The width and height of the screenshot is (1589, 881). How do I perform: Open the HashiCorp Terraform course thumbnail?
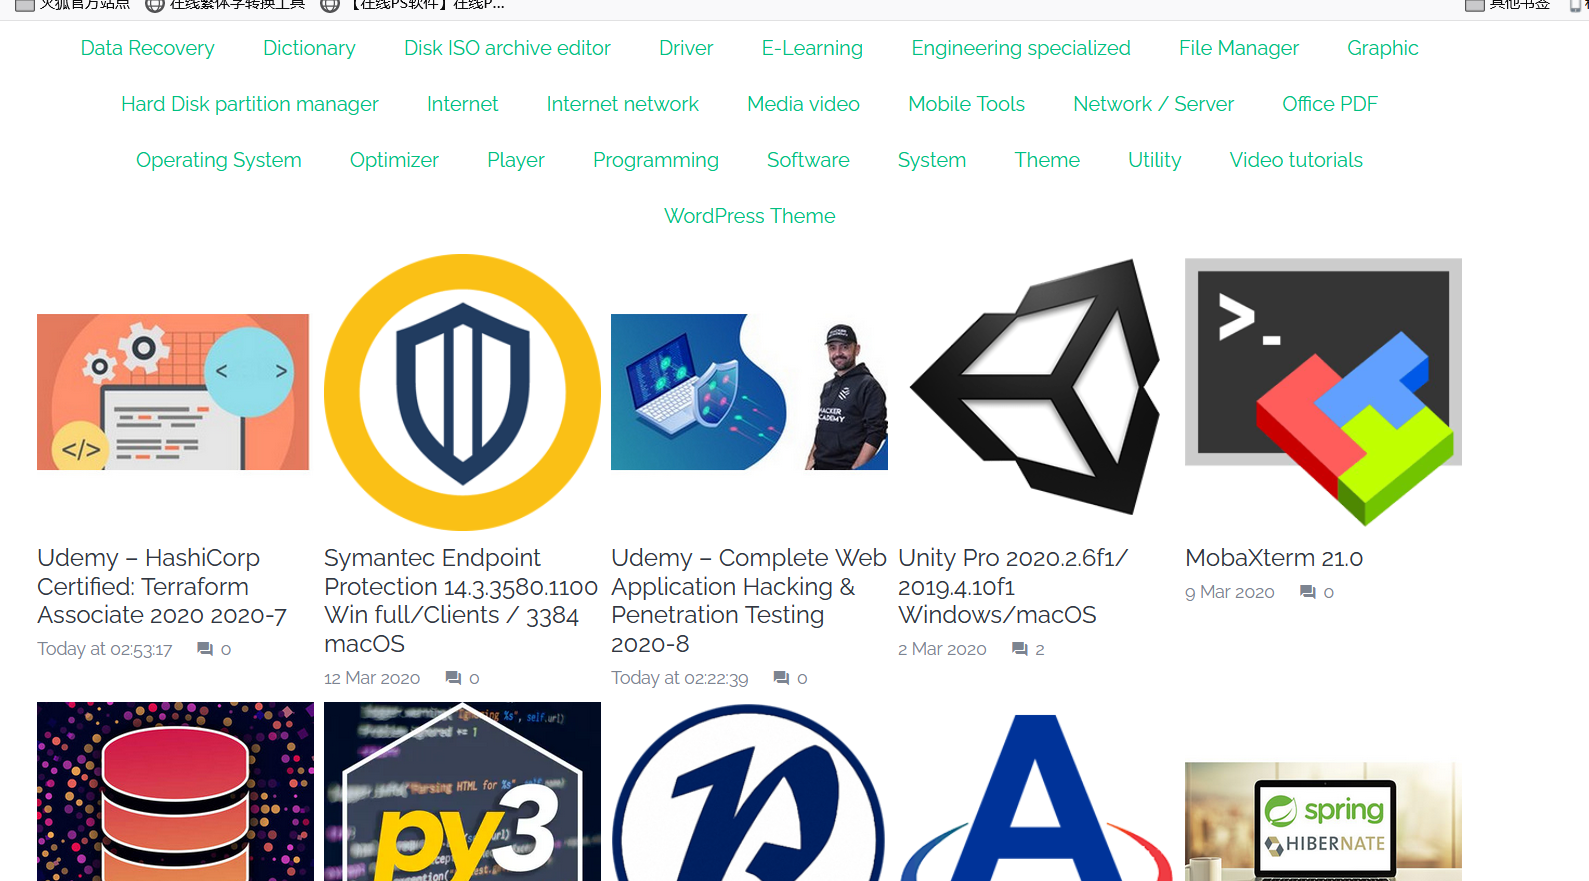coord(173,392)
